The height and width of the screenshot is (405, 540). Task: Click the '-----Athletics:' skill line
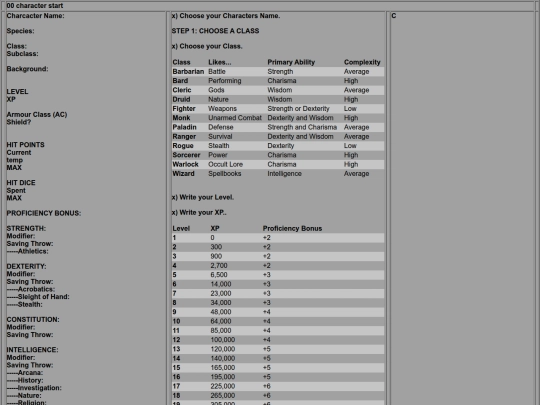click(28, 251)
